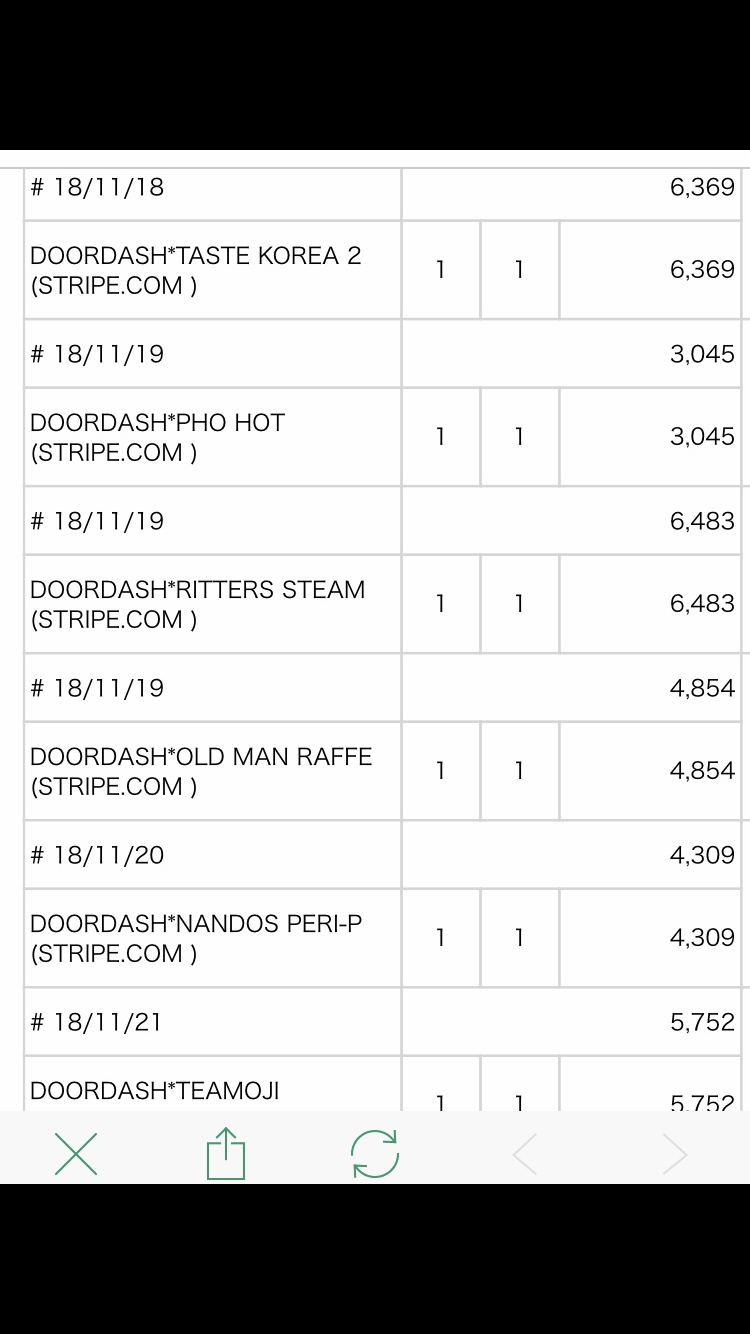Tap the DOORDASH*PHO HOT transaction
This screenshot has width=750, height=1334.
tap(157, 437)
